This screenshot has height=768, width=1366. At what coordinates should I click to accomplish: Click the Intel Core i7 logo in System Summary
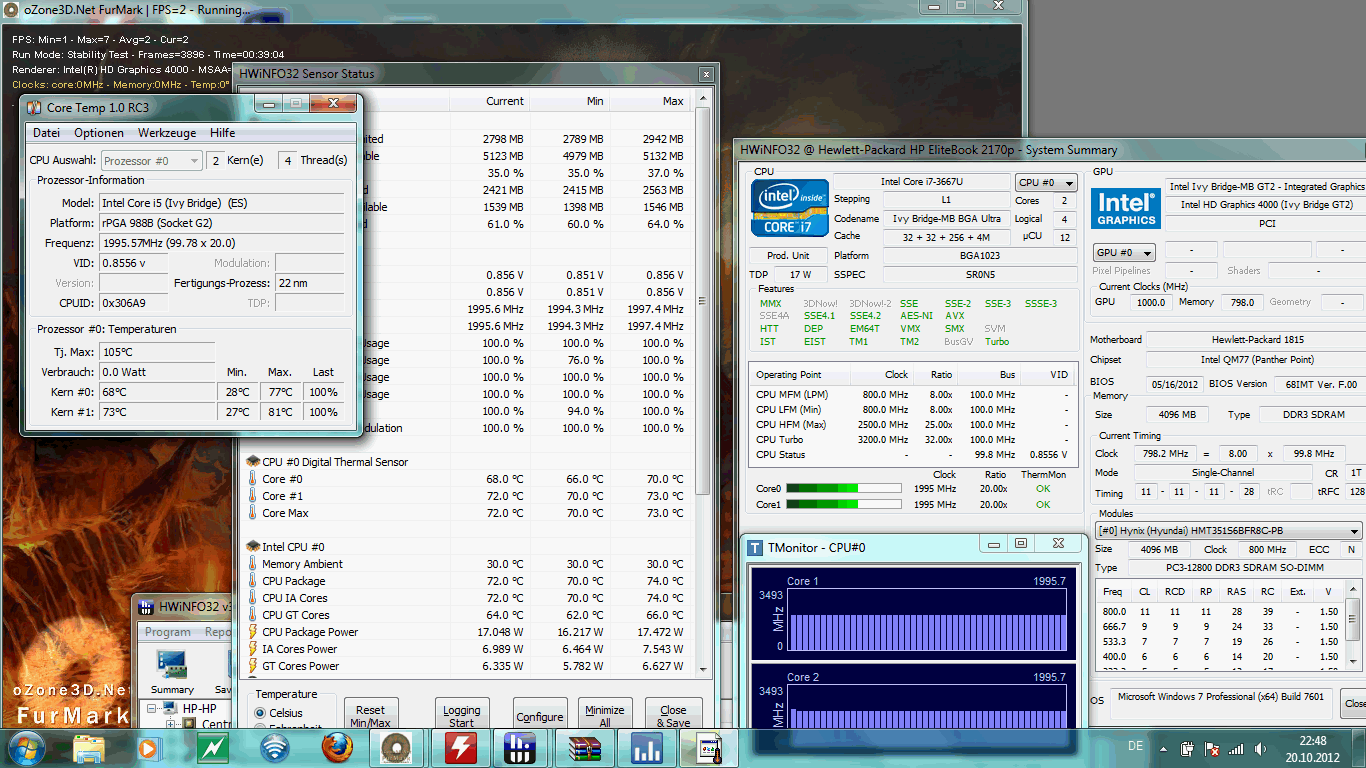[790, 208]
